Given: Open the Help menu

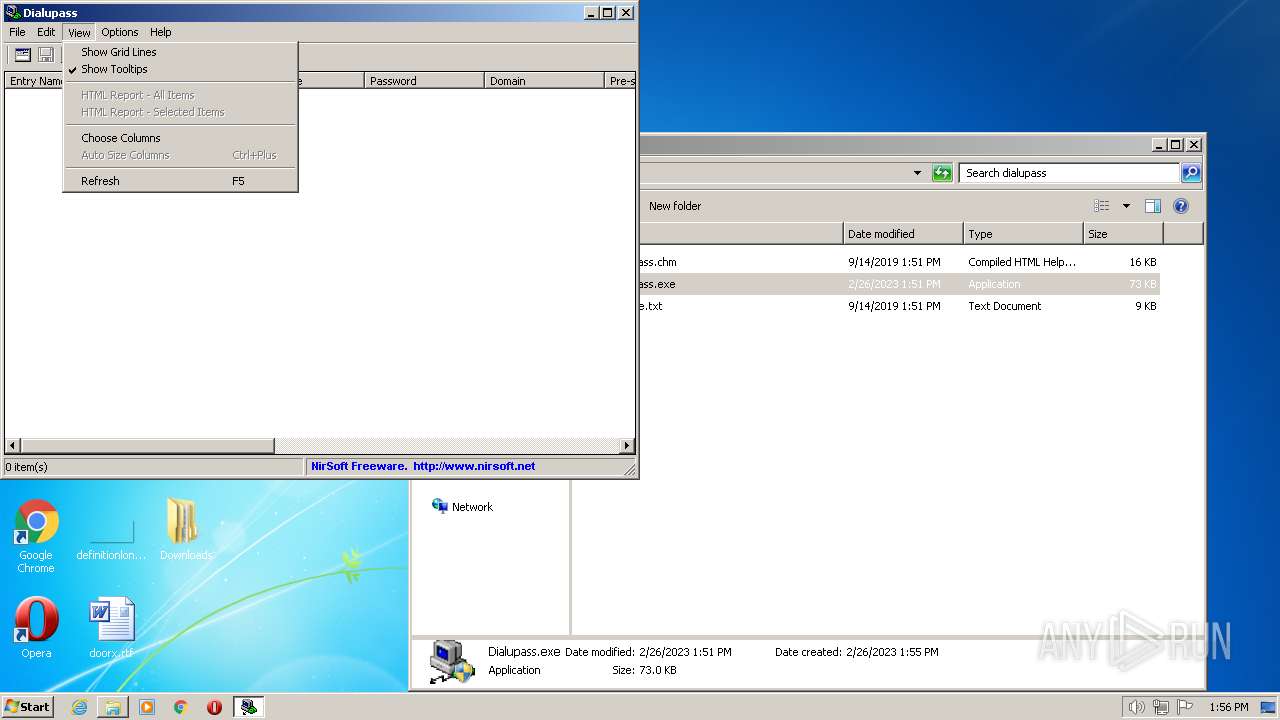Looking at the screenshot, I should point(161,32).
